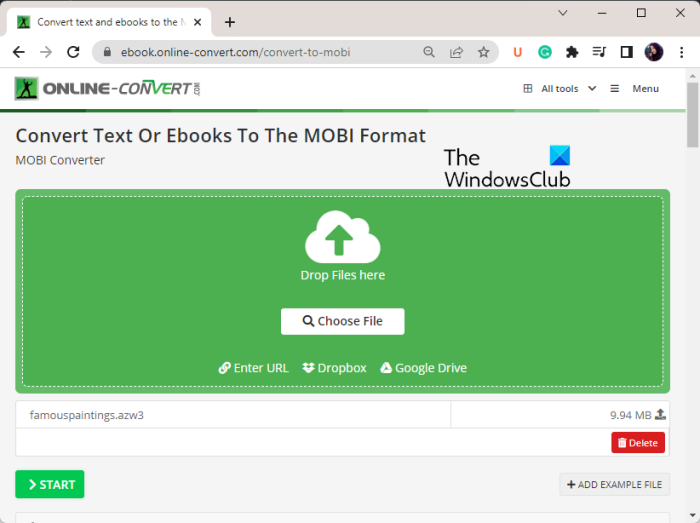Start the conversion with START button

[x=50, y=484]
